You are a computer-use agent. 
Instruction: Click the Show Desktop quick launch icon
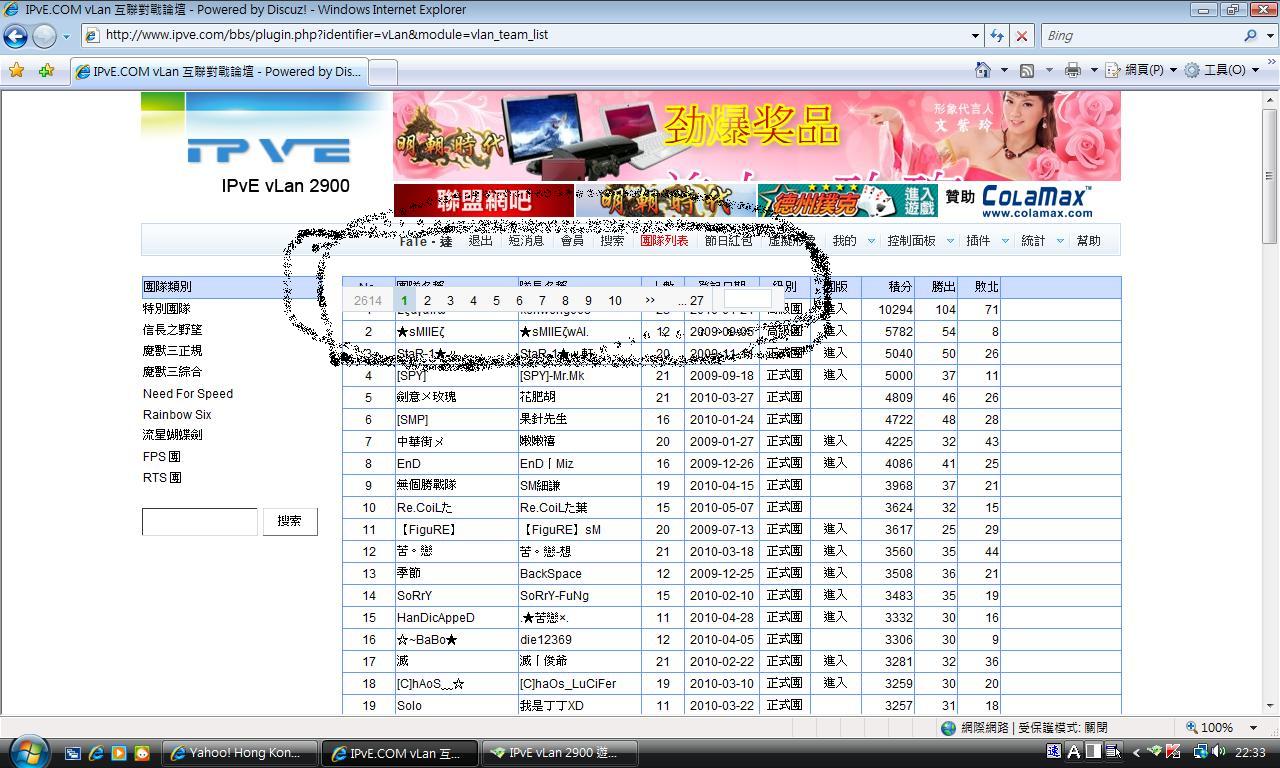point(73,753)
